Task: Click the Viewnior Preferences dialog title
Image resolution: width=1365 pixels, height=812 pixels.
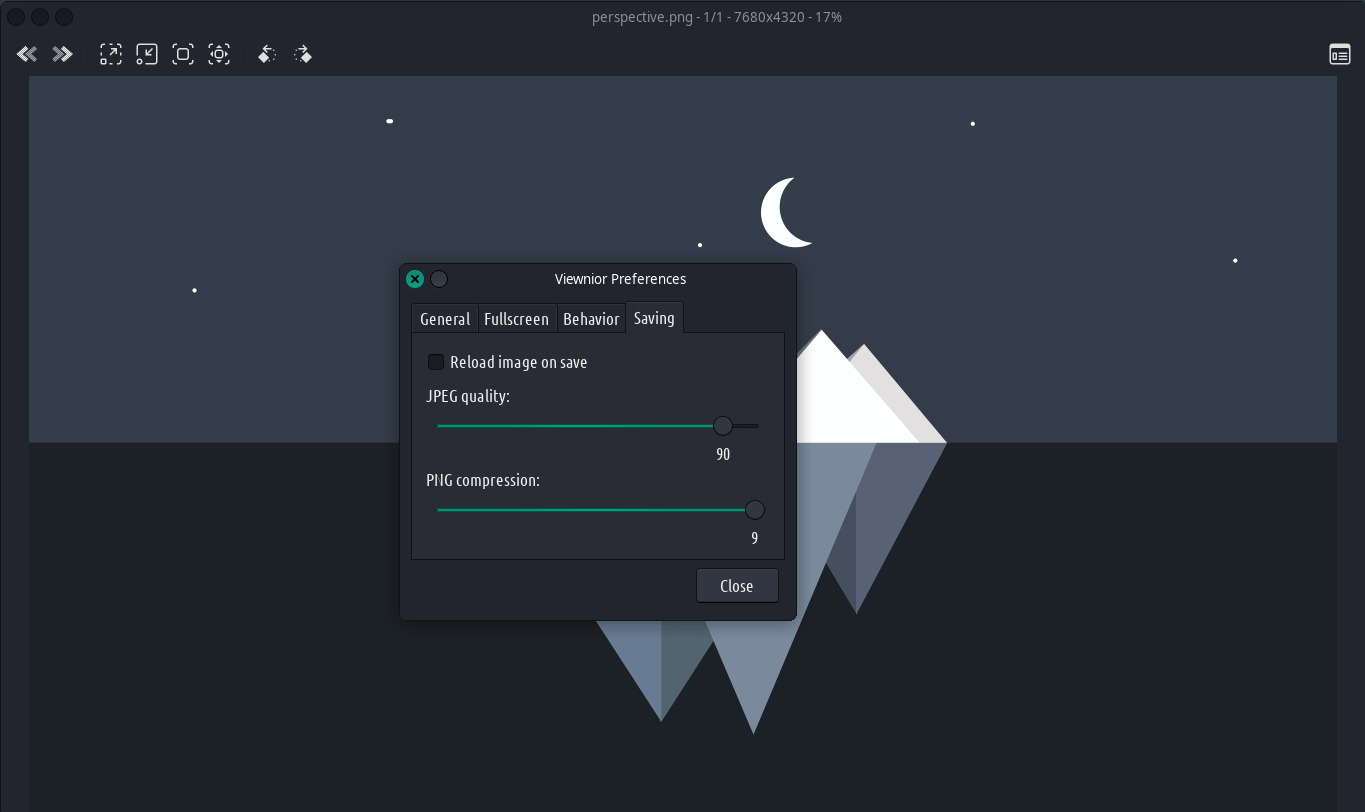Action: [620, 279]
